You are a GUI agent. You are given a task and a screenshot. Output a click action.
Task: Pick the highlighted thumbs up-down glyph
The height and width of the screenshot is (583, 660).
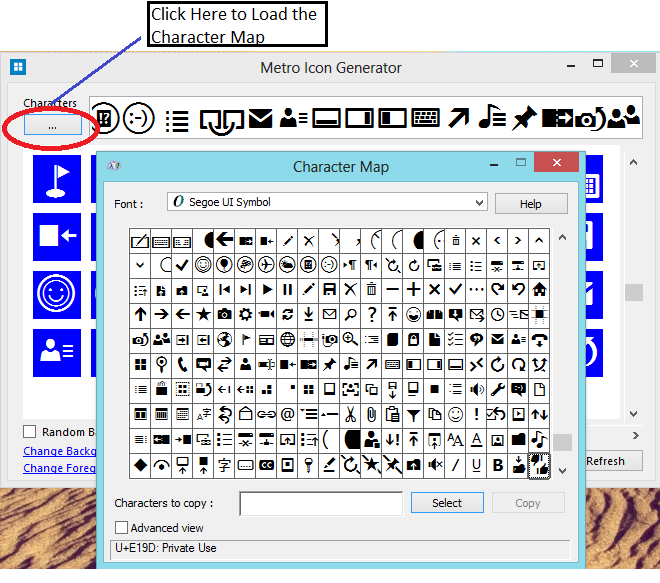[x=539, y=465]
